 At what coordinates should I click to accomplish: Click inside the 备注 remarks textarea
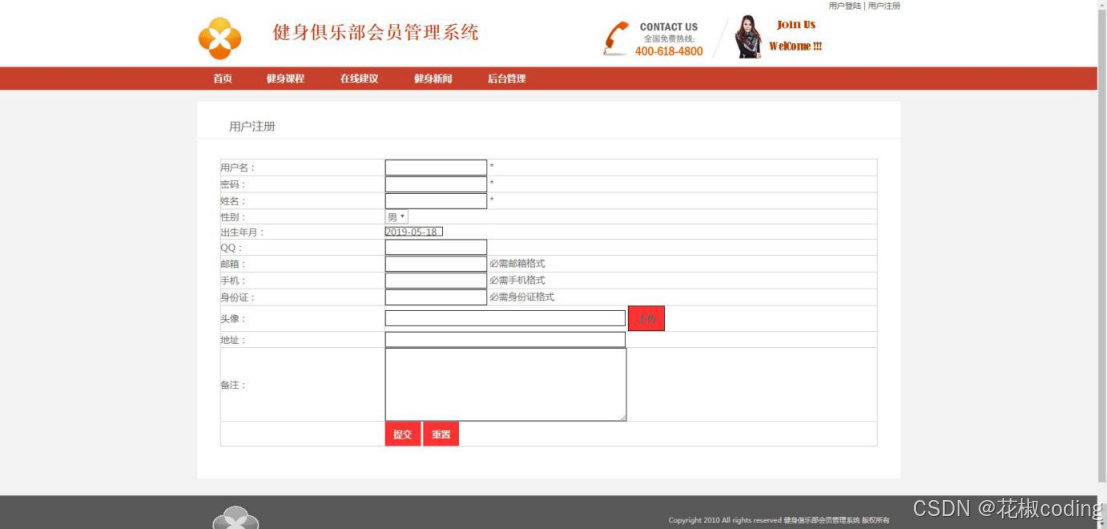tap(505, 385)
